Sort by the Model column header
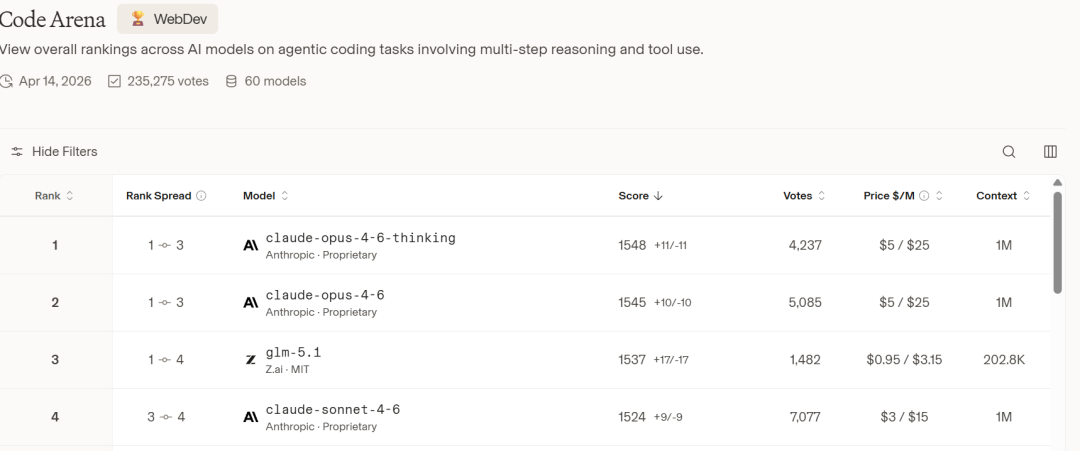1080x451 pixels. coord(266,196)
